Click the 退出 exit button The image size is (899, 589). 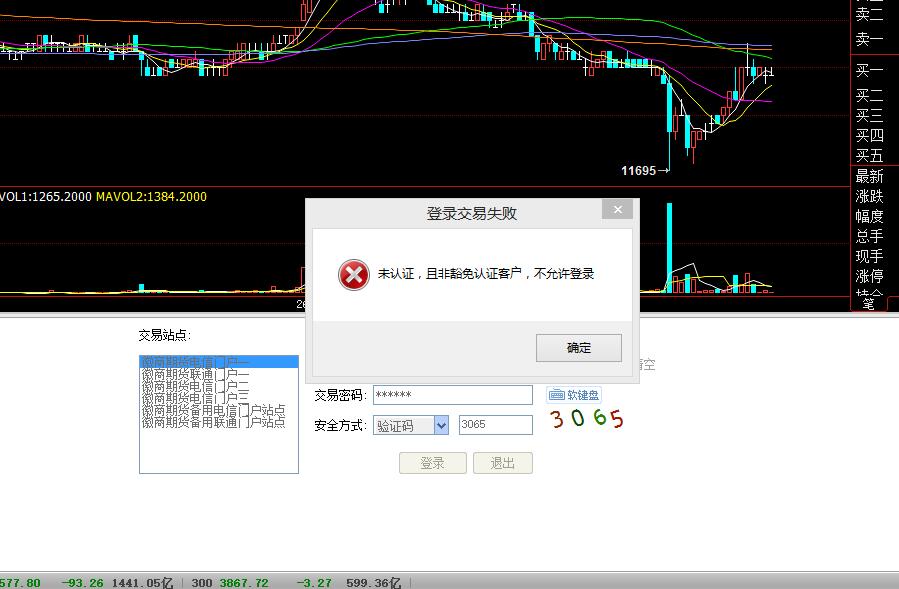(x=502, y=462)
